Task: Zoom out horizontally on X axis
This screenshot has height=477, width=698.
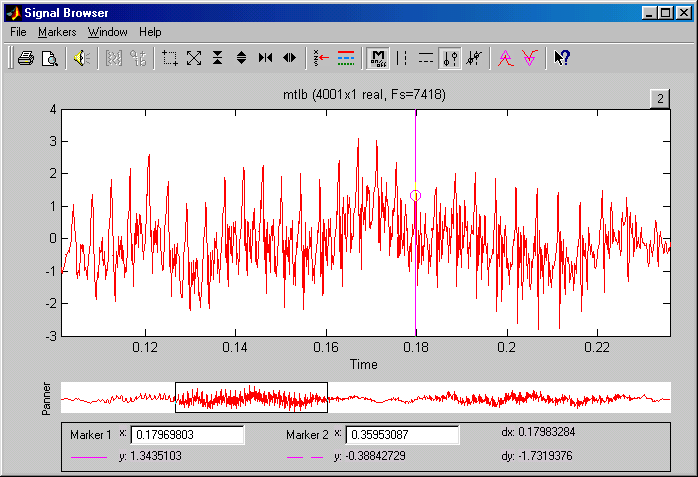Action: 289,58
